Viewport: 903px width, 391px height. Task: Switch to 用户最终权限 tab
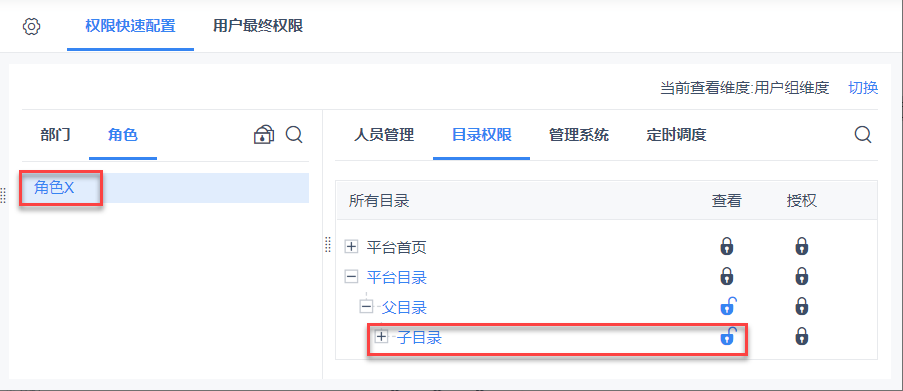(258, 26)
